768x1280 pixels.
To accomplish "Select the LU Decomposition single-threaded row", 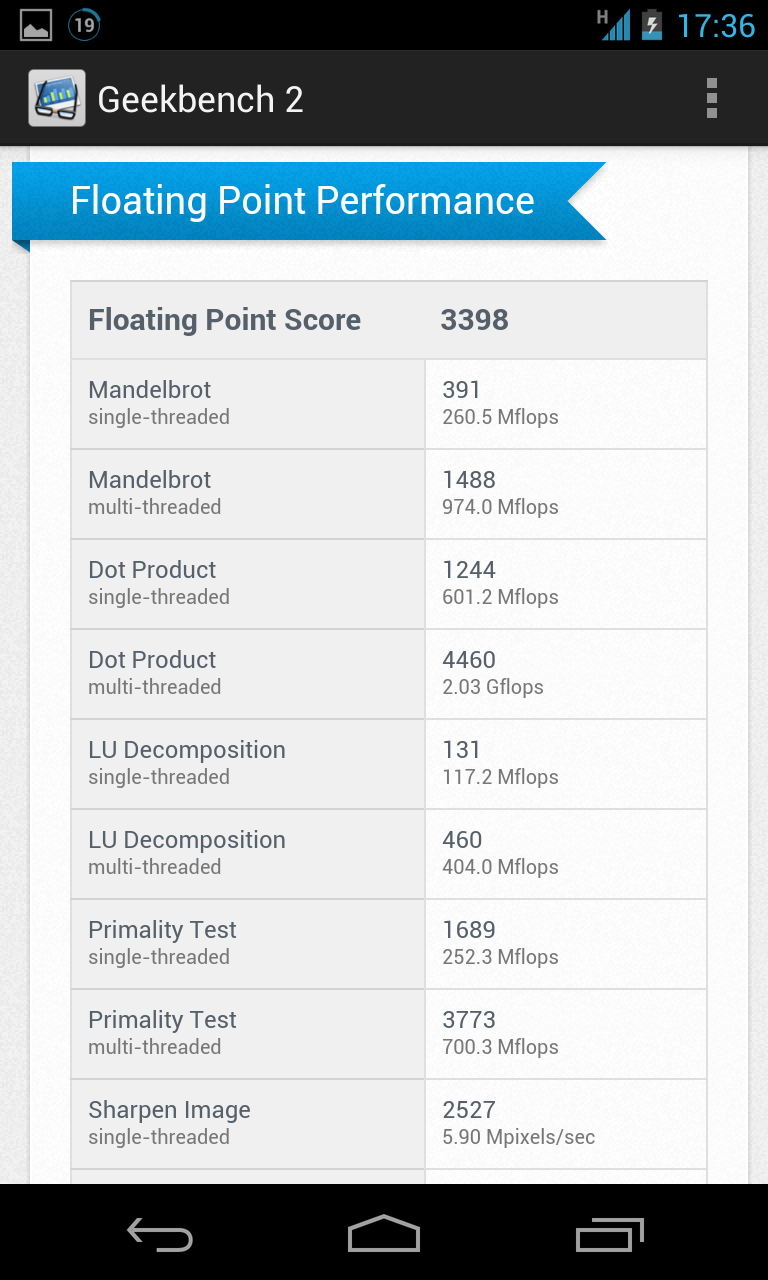I will pos(389,764).
